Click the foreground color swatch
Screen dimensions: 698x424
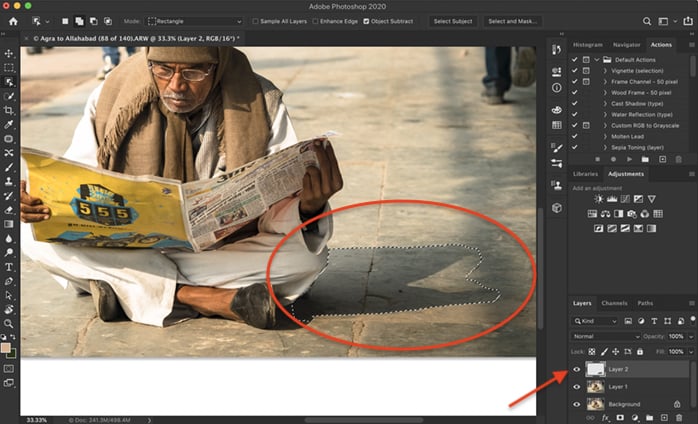click(x=5, y=348)
